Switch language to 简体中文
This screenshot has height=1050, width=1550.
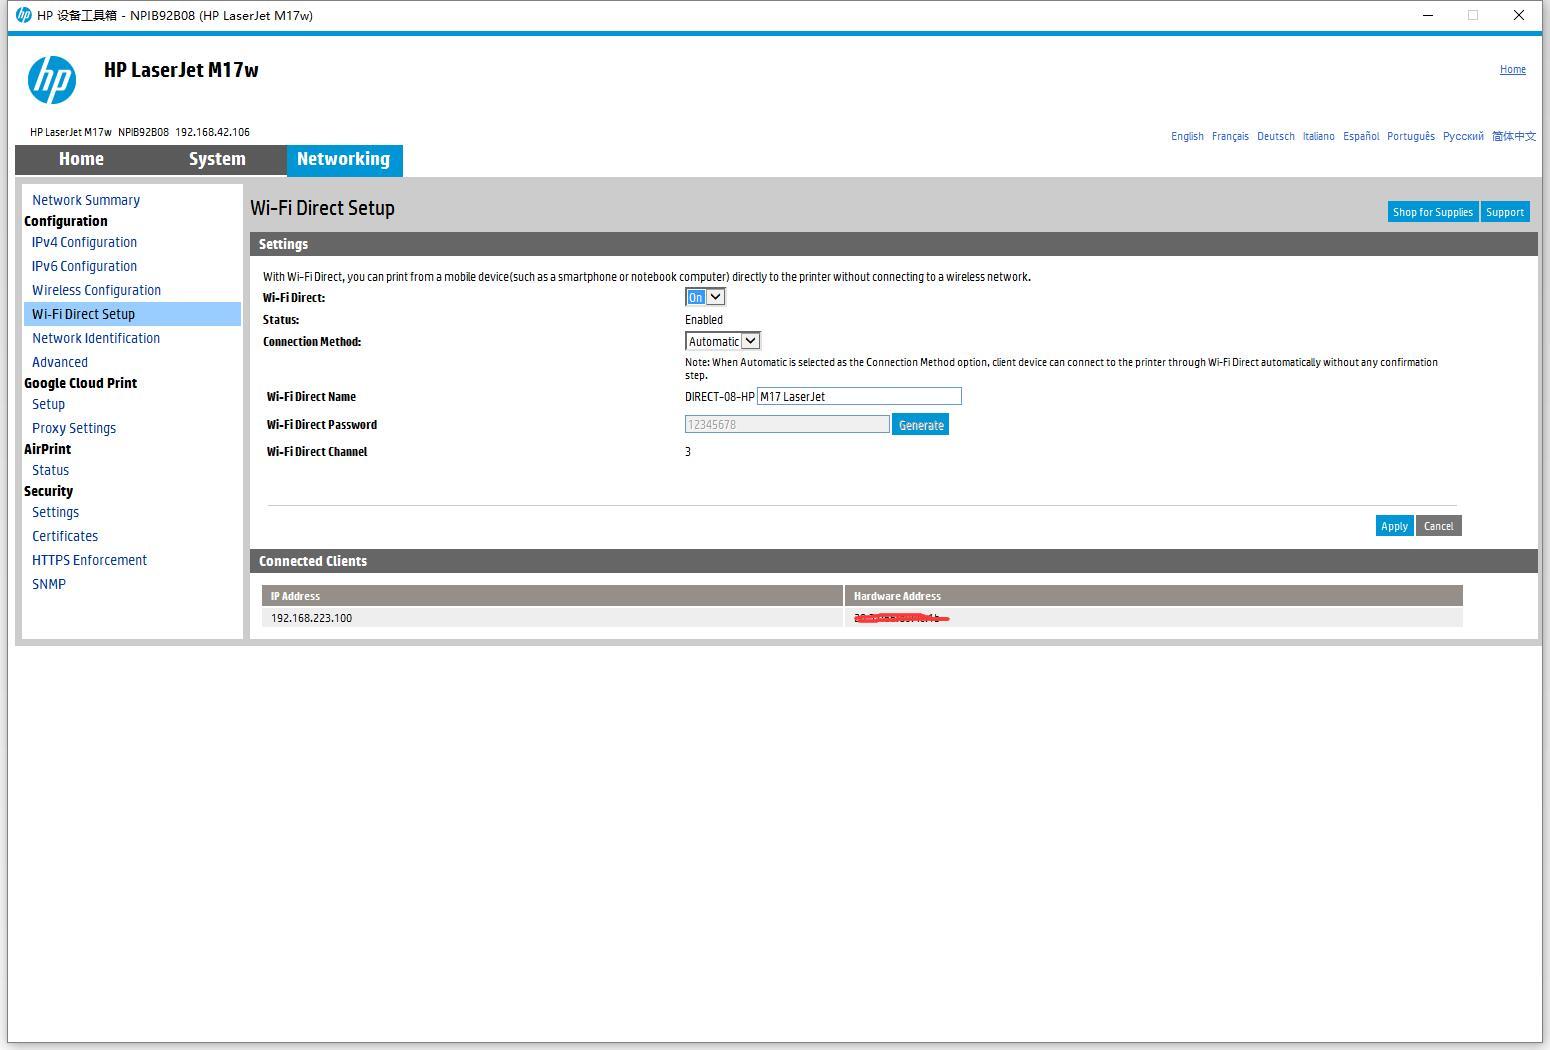1514,136
